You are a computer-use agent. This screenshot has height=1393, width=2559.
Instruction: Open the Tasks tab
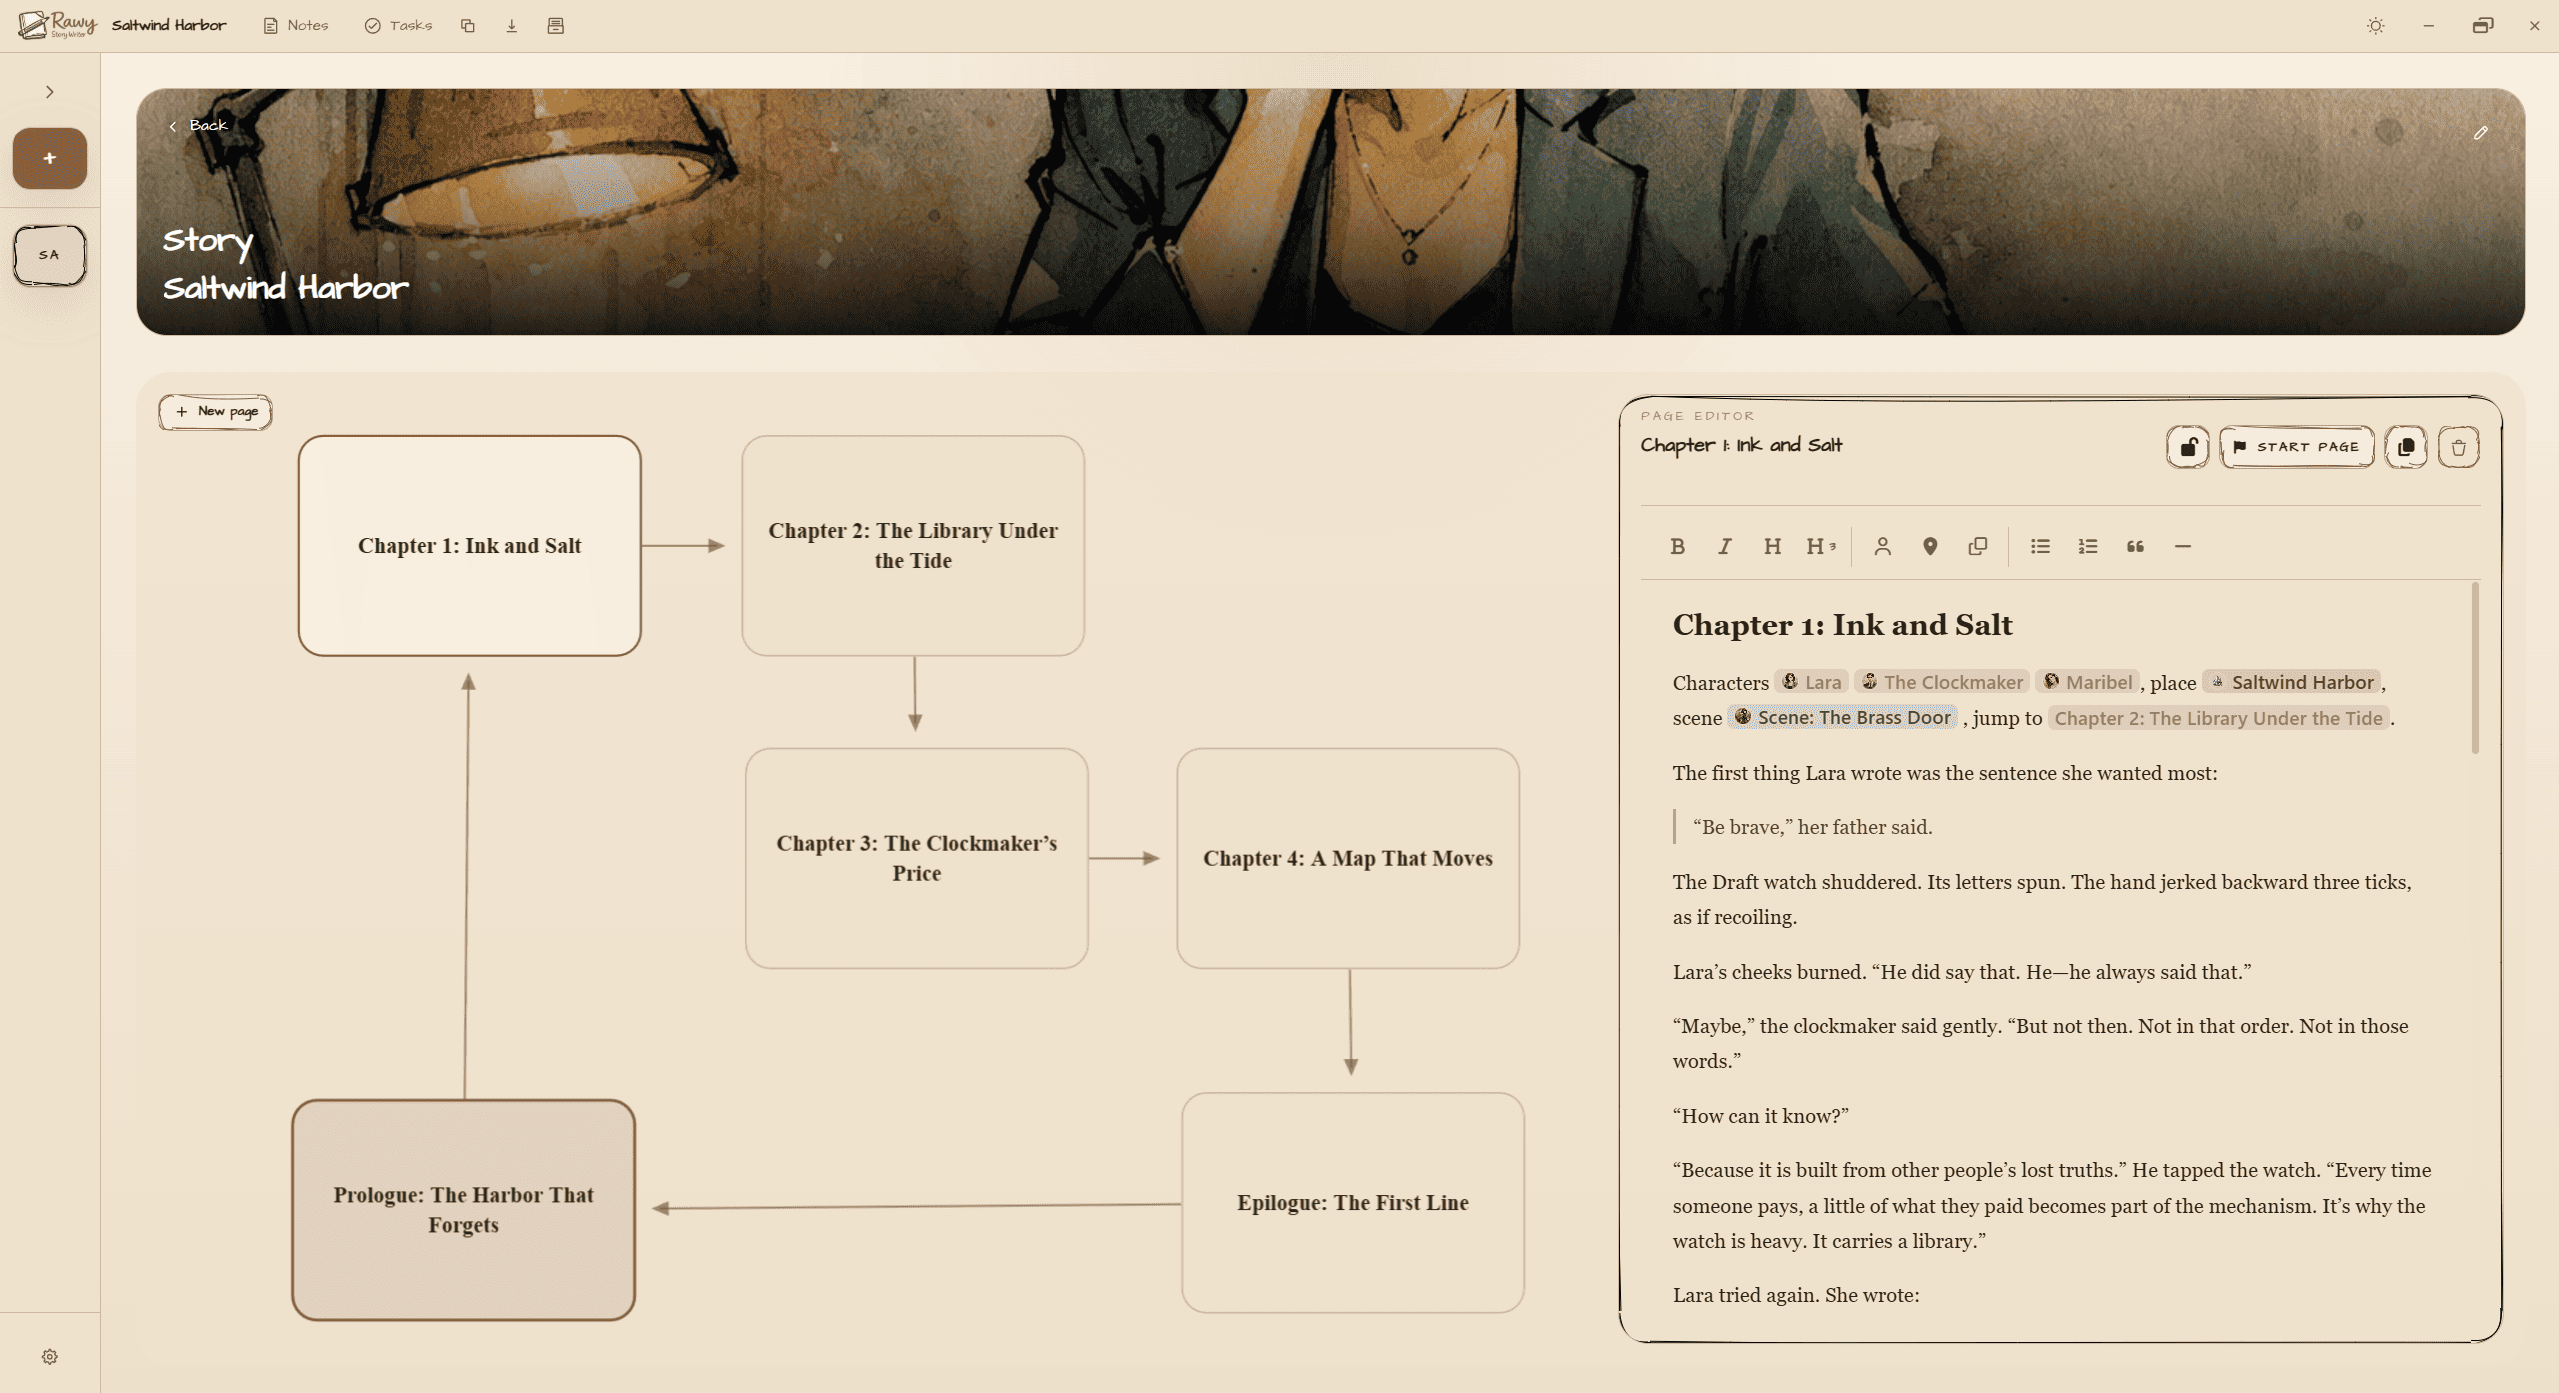click(399, 26)
